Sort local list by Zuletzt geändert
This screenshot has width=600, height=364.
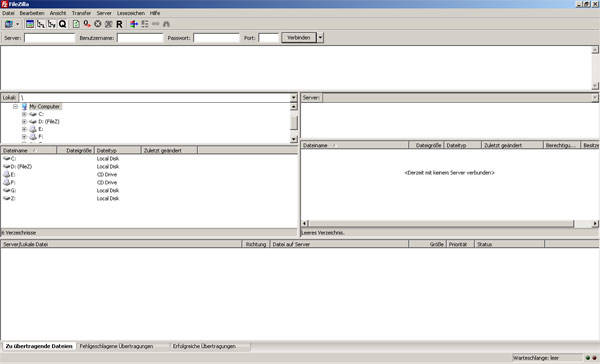coord(170,150)
